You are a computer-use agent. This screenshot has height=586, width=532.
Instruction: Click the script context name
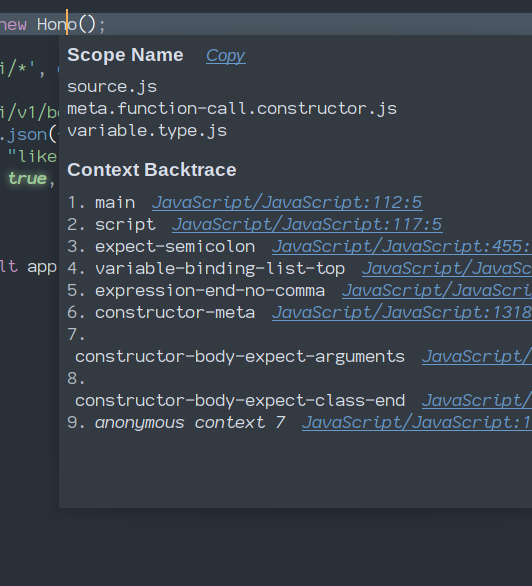pos(125,225)
